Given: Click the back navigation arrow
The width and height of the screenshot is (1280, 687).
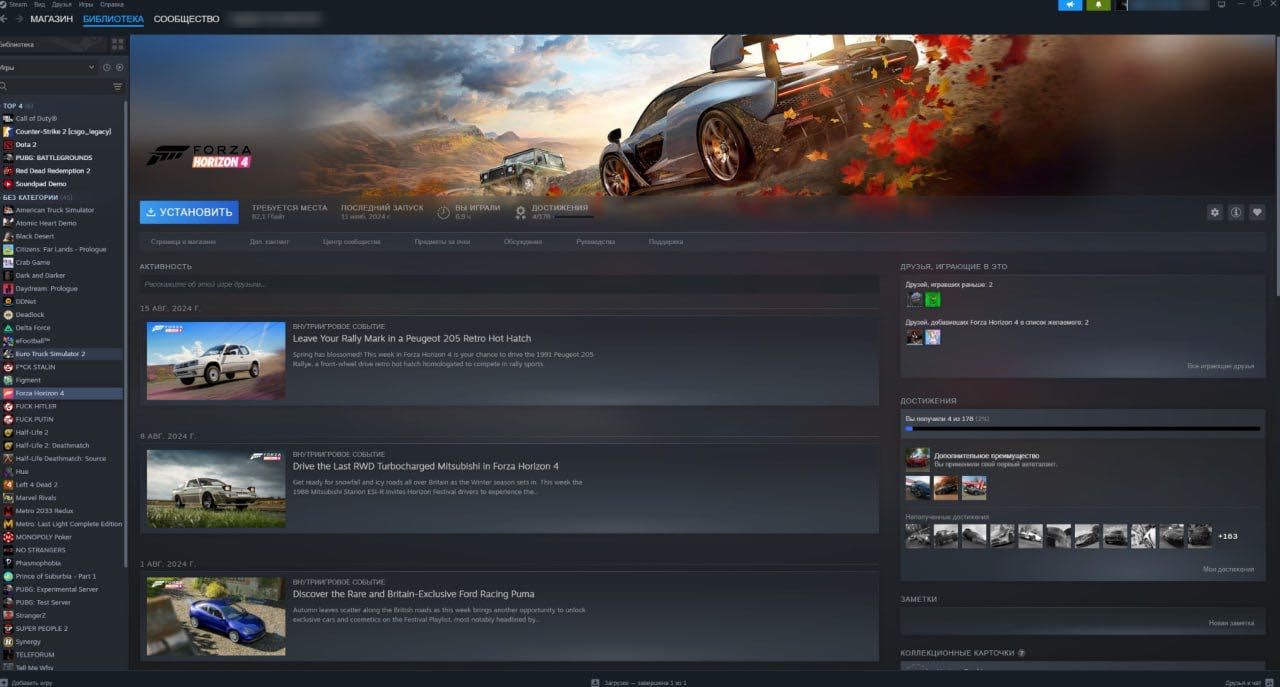Looking at the screenshot, I should click(4, 19).
